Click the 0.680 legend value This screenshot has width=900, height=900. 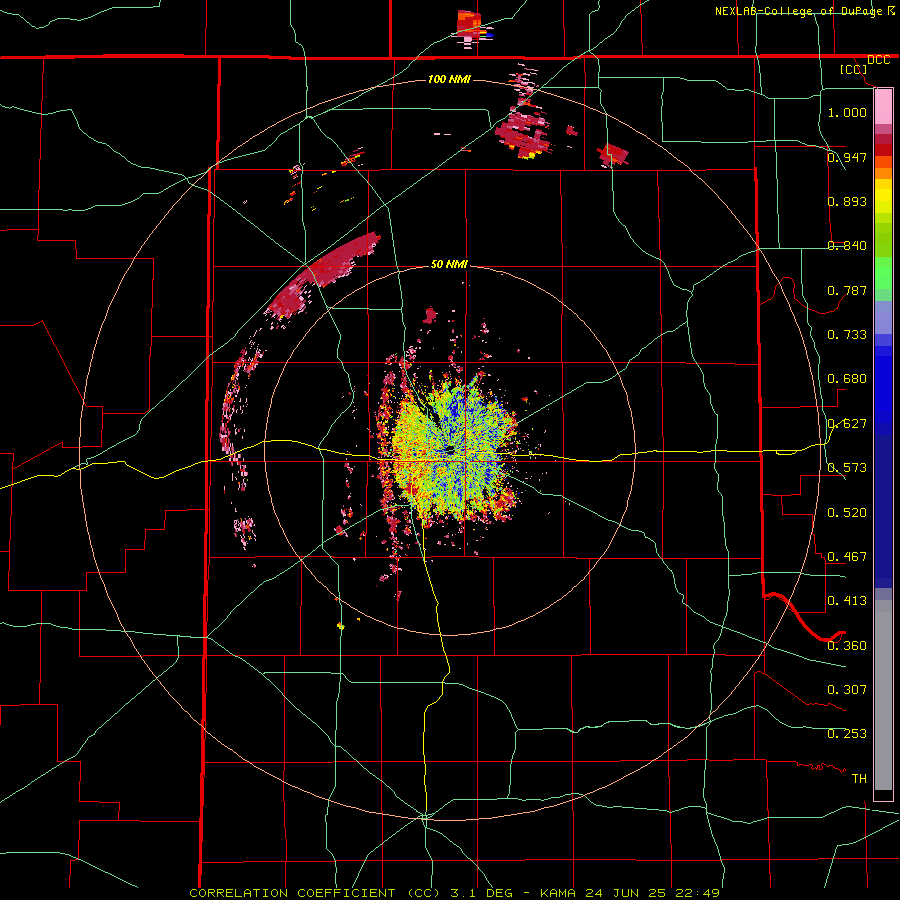pos(847,379)
